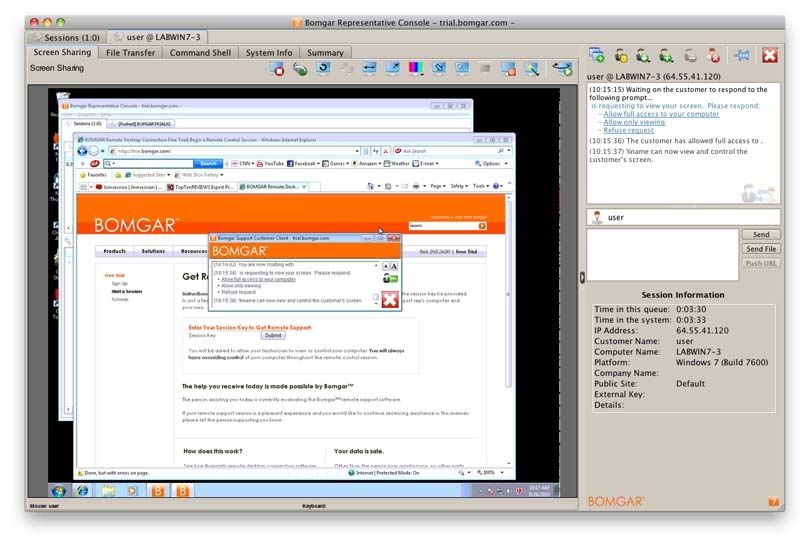This screenshot has width=800, height=546.
Task: Open the Summary tab
Action: click(325, 53)
